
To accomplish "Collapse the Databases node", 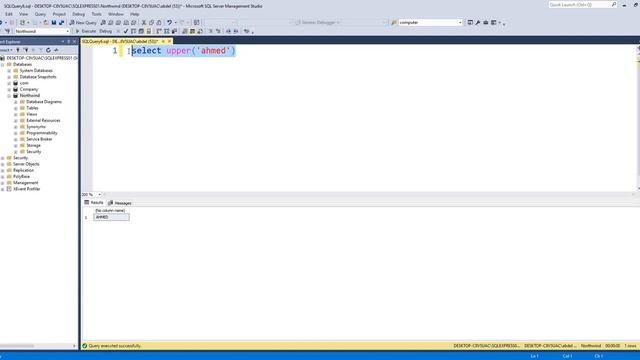I will 2,64.
